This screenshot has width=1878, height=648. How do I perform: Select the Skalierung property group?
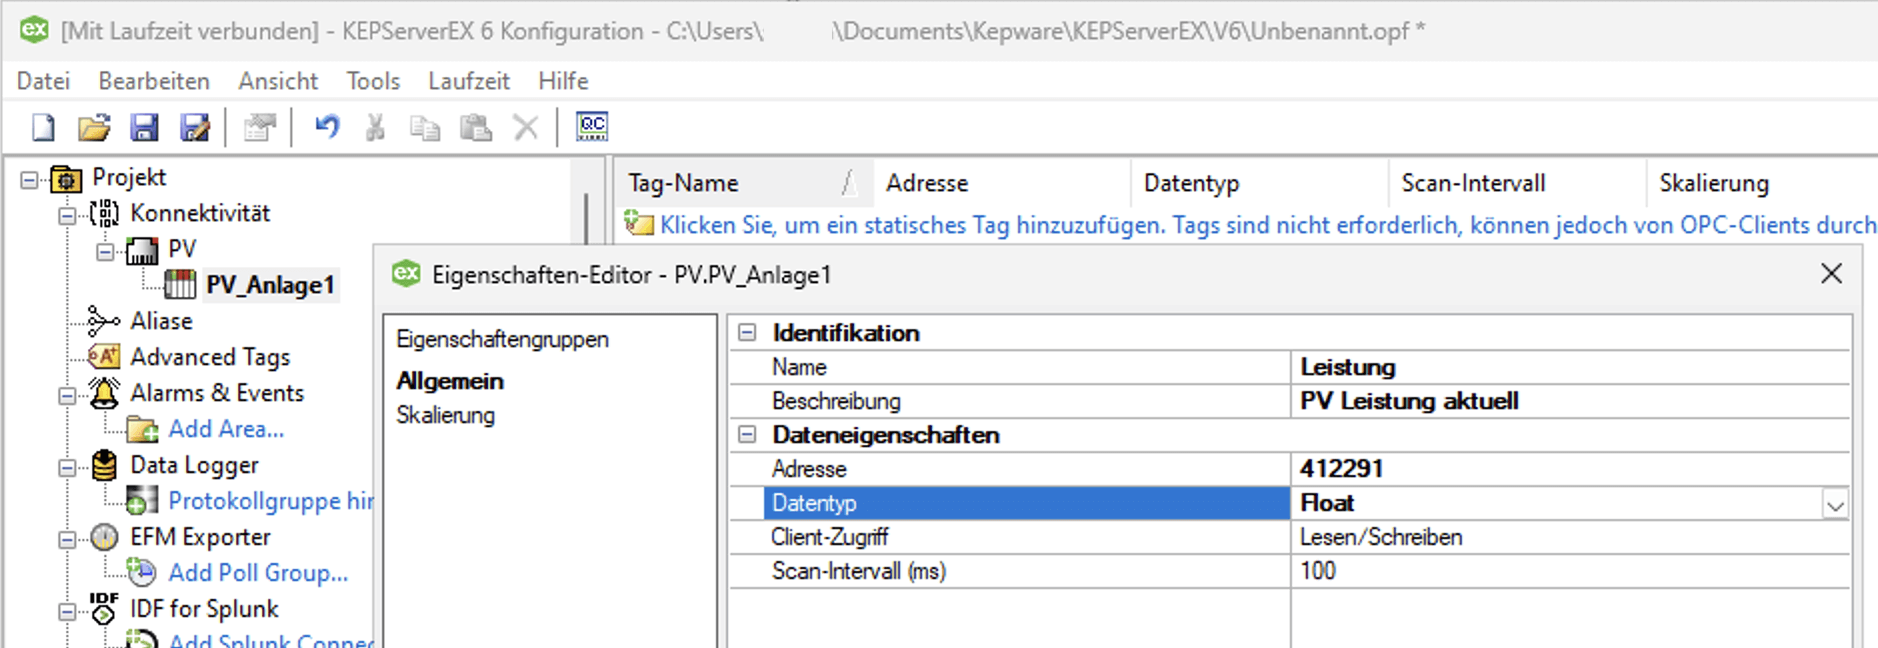[445, 415]
